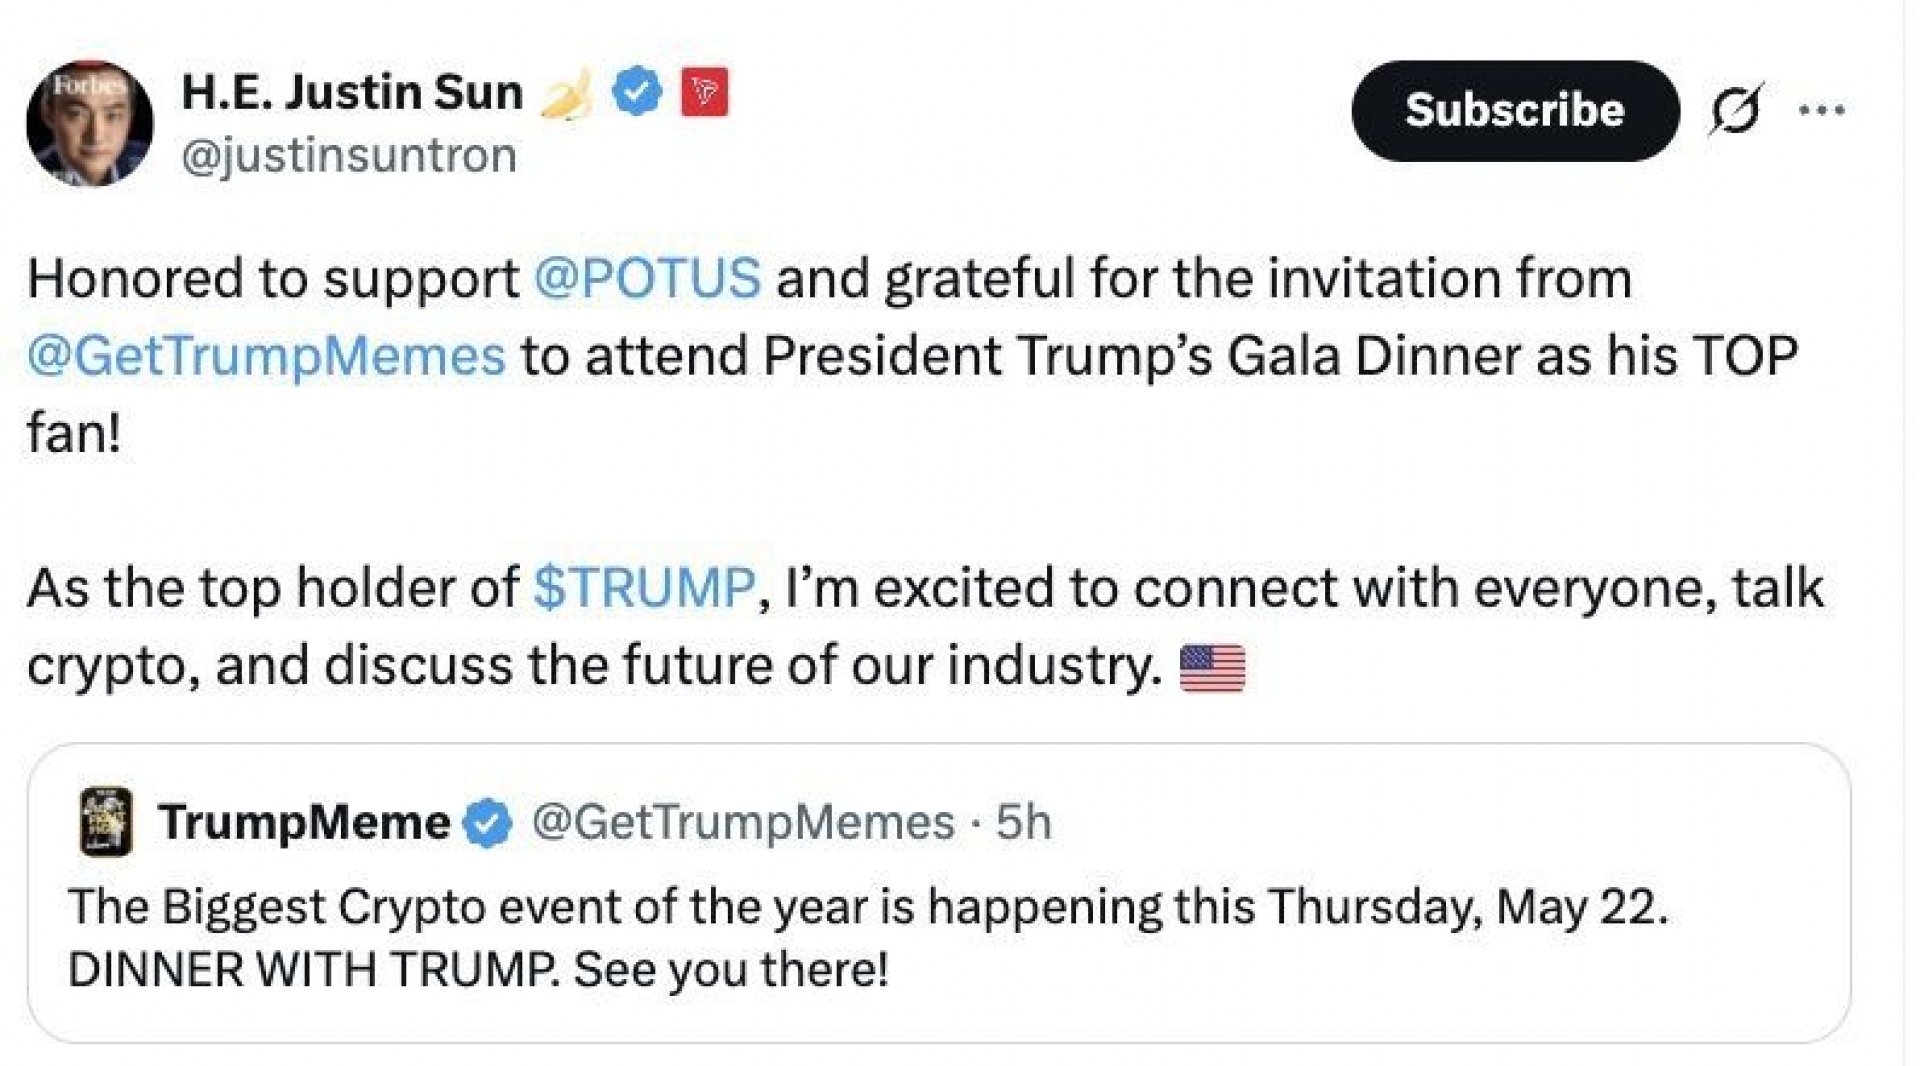Viewport: 1920px width, 1066px height.
Task: Open the 5h timestamp of the quoted tweet
Action: (x=1024, y=823)
